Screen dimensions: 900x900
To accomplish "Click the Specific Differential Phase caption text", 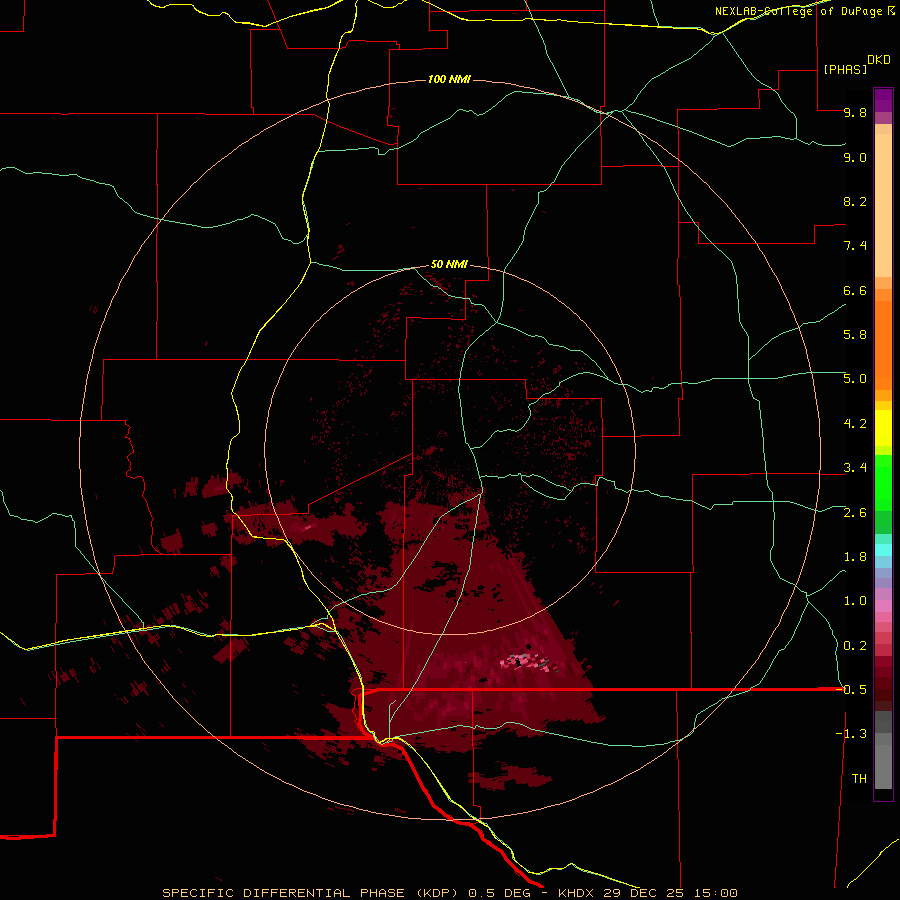I will click(449, 893).
